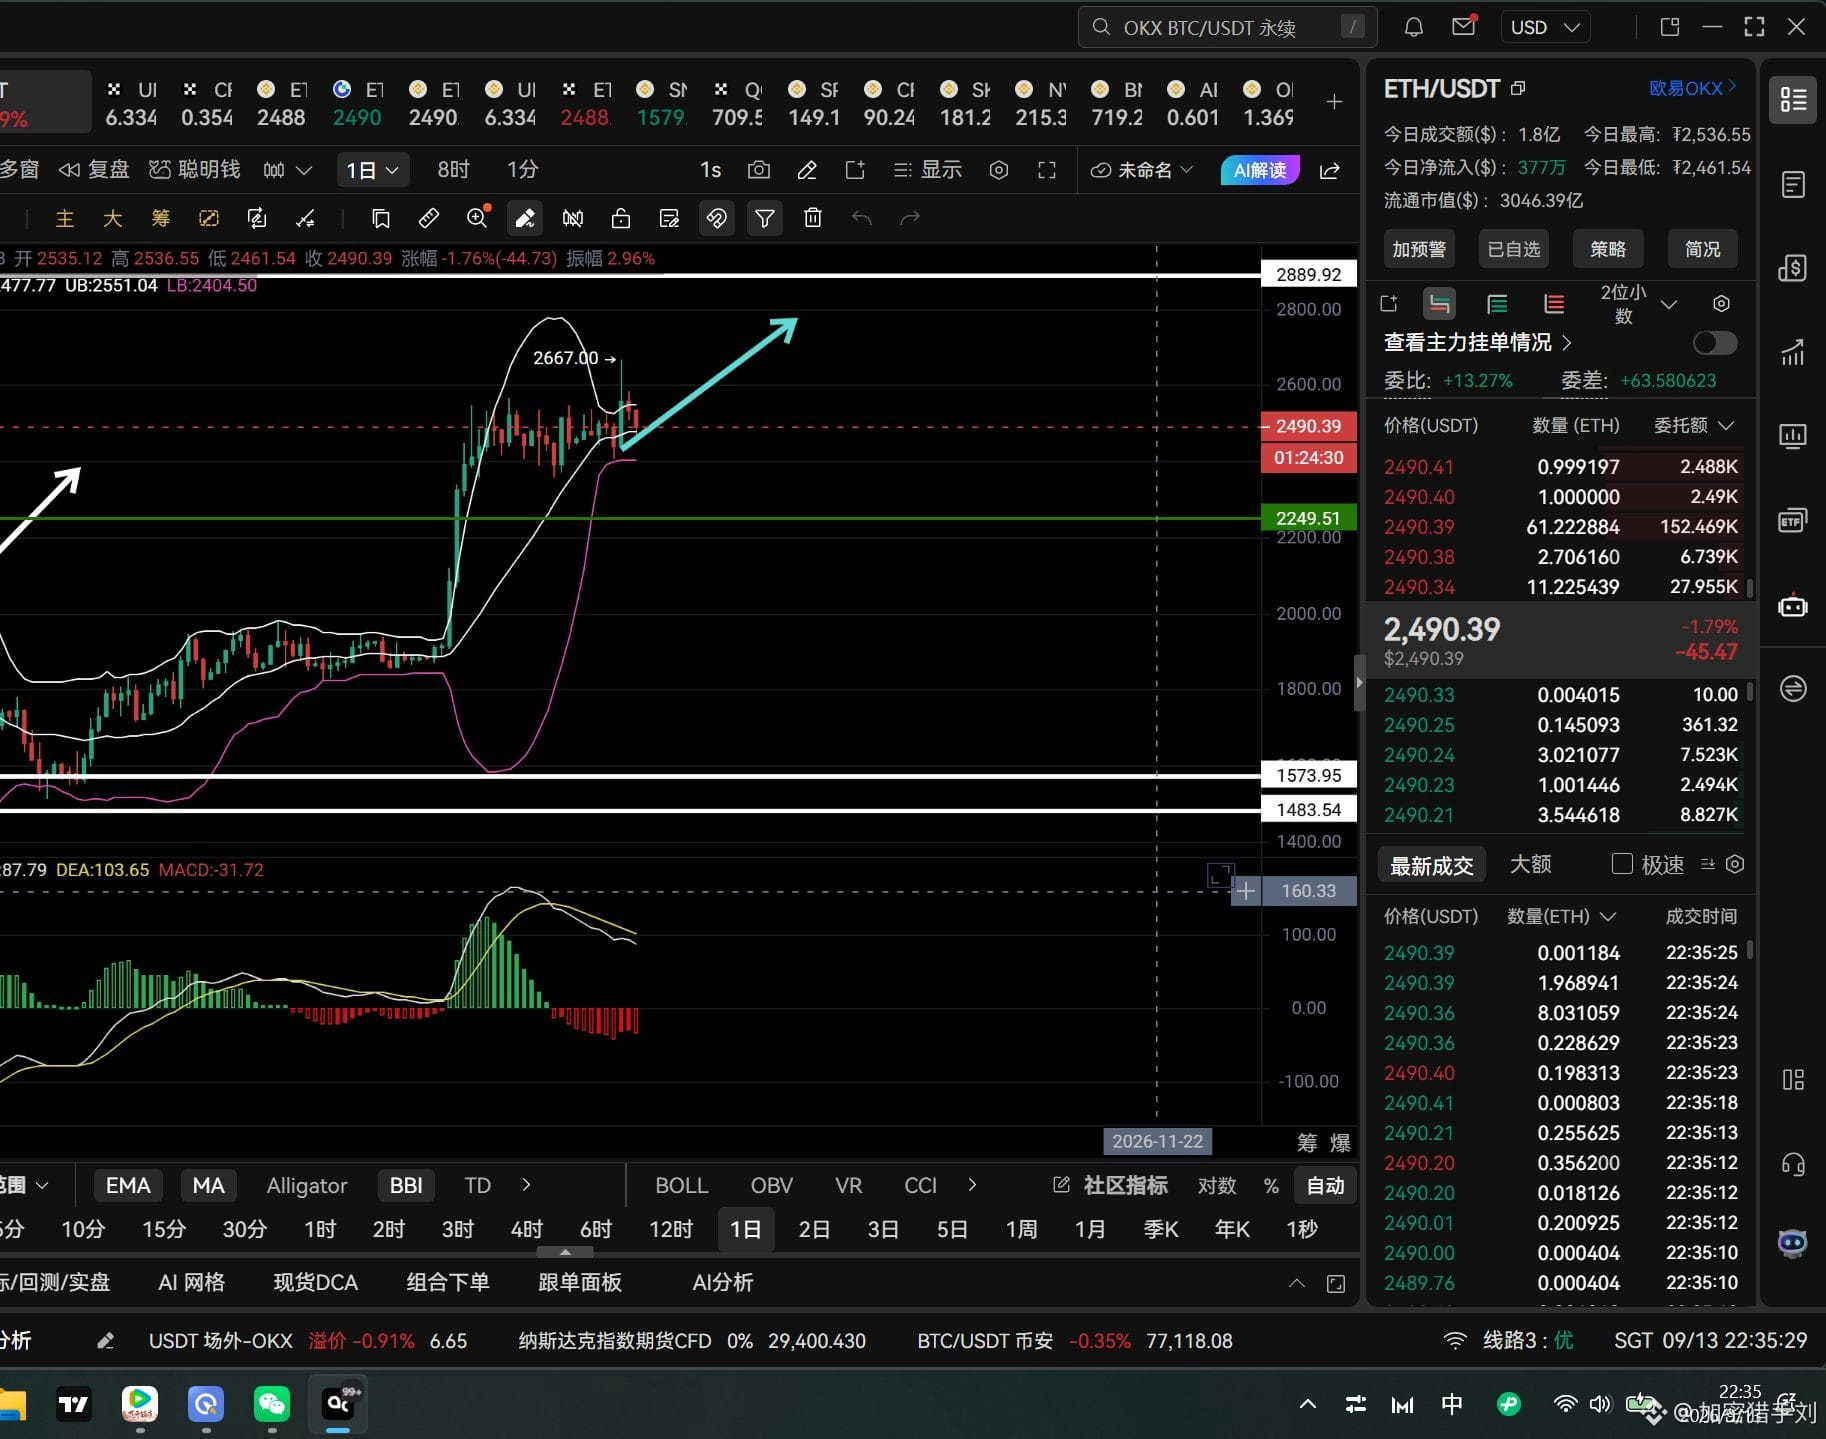The height and width of the screenshot is (1439, 1826).
Task: Expand the 1日 timeframe dropdown
Action: pyautogui.click(x=372, y=170)
